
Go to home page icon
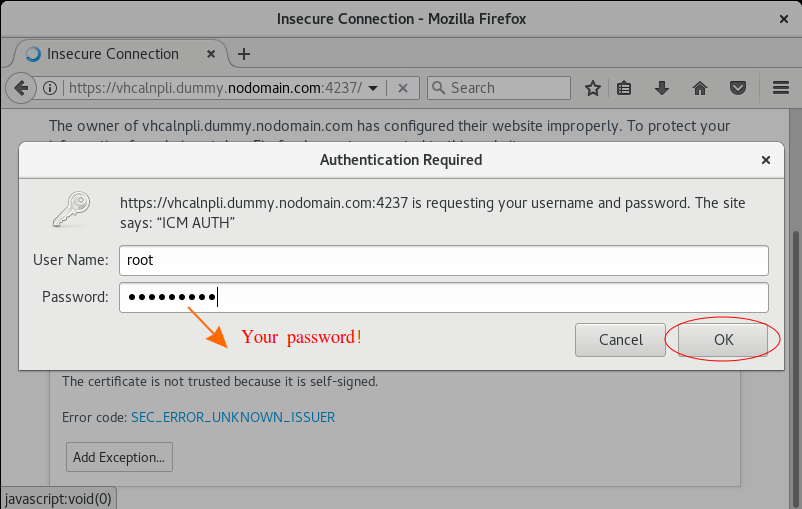coord(700,88)
